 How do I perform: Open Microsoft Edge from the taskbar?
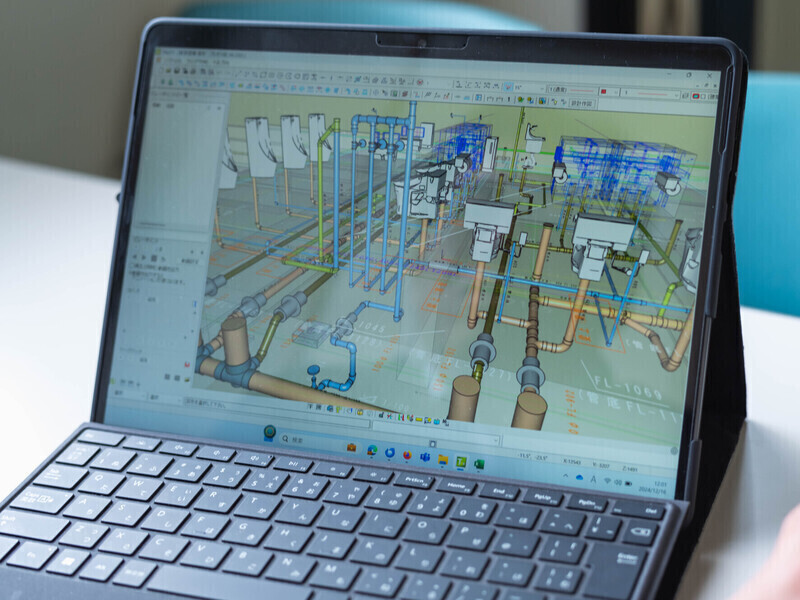(373, 450)
